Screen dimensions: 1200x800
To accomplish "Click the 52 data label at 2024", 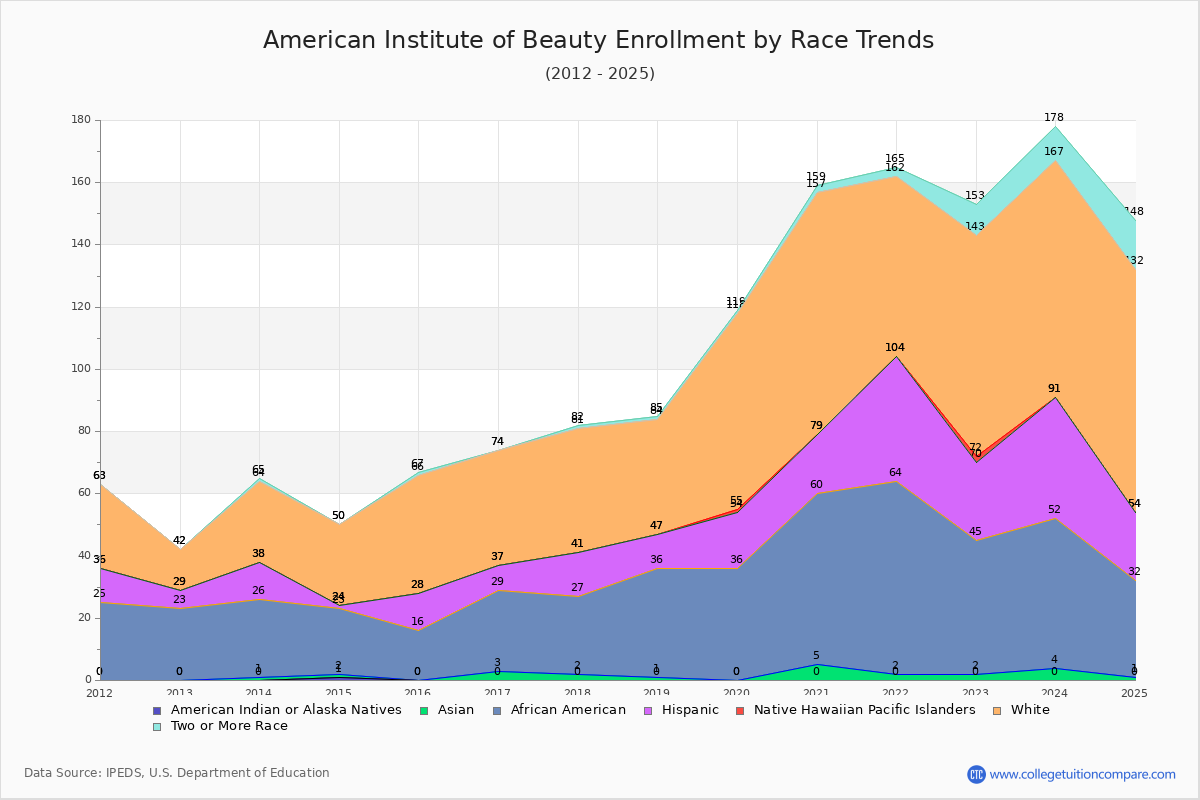I will coord(1054,510).
